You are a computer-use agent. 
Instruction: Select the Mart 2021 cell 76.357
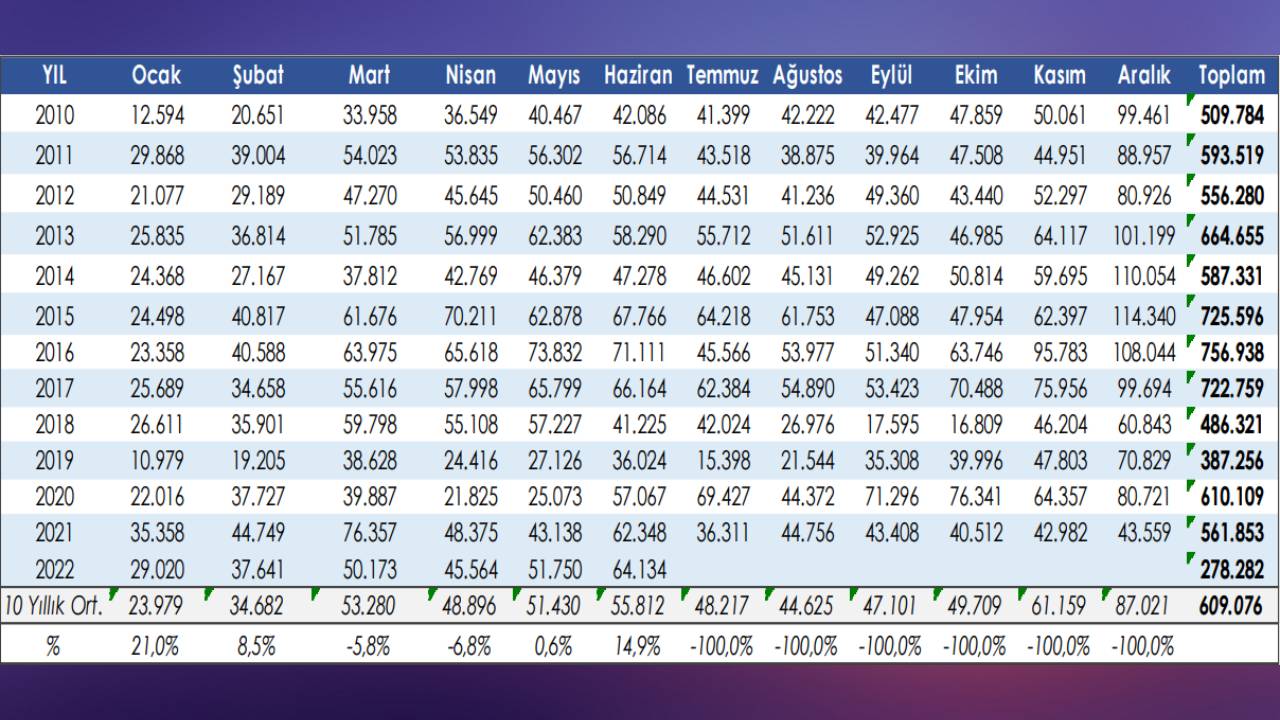(x=370, y=532)
